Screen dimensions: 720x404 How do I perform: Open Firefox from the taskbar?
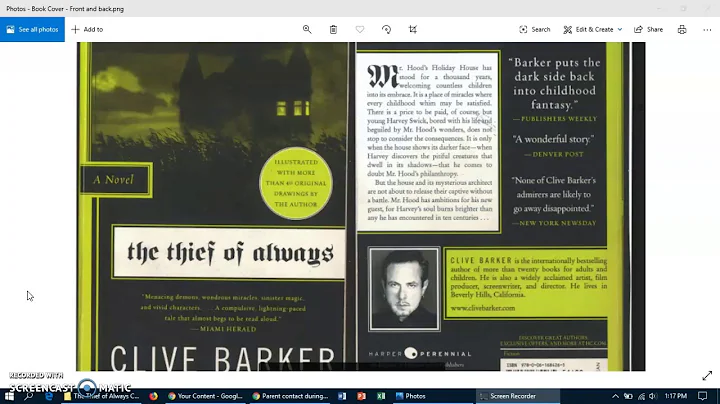(153, 396)
